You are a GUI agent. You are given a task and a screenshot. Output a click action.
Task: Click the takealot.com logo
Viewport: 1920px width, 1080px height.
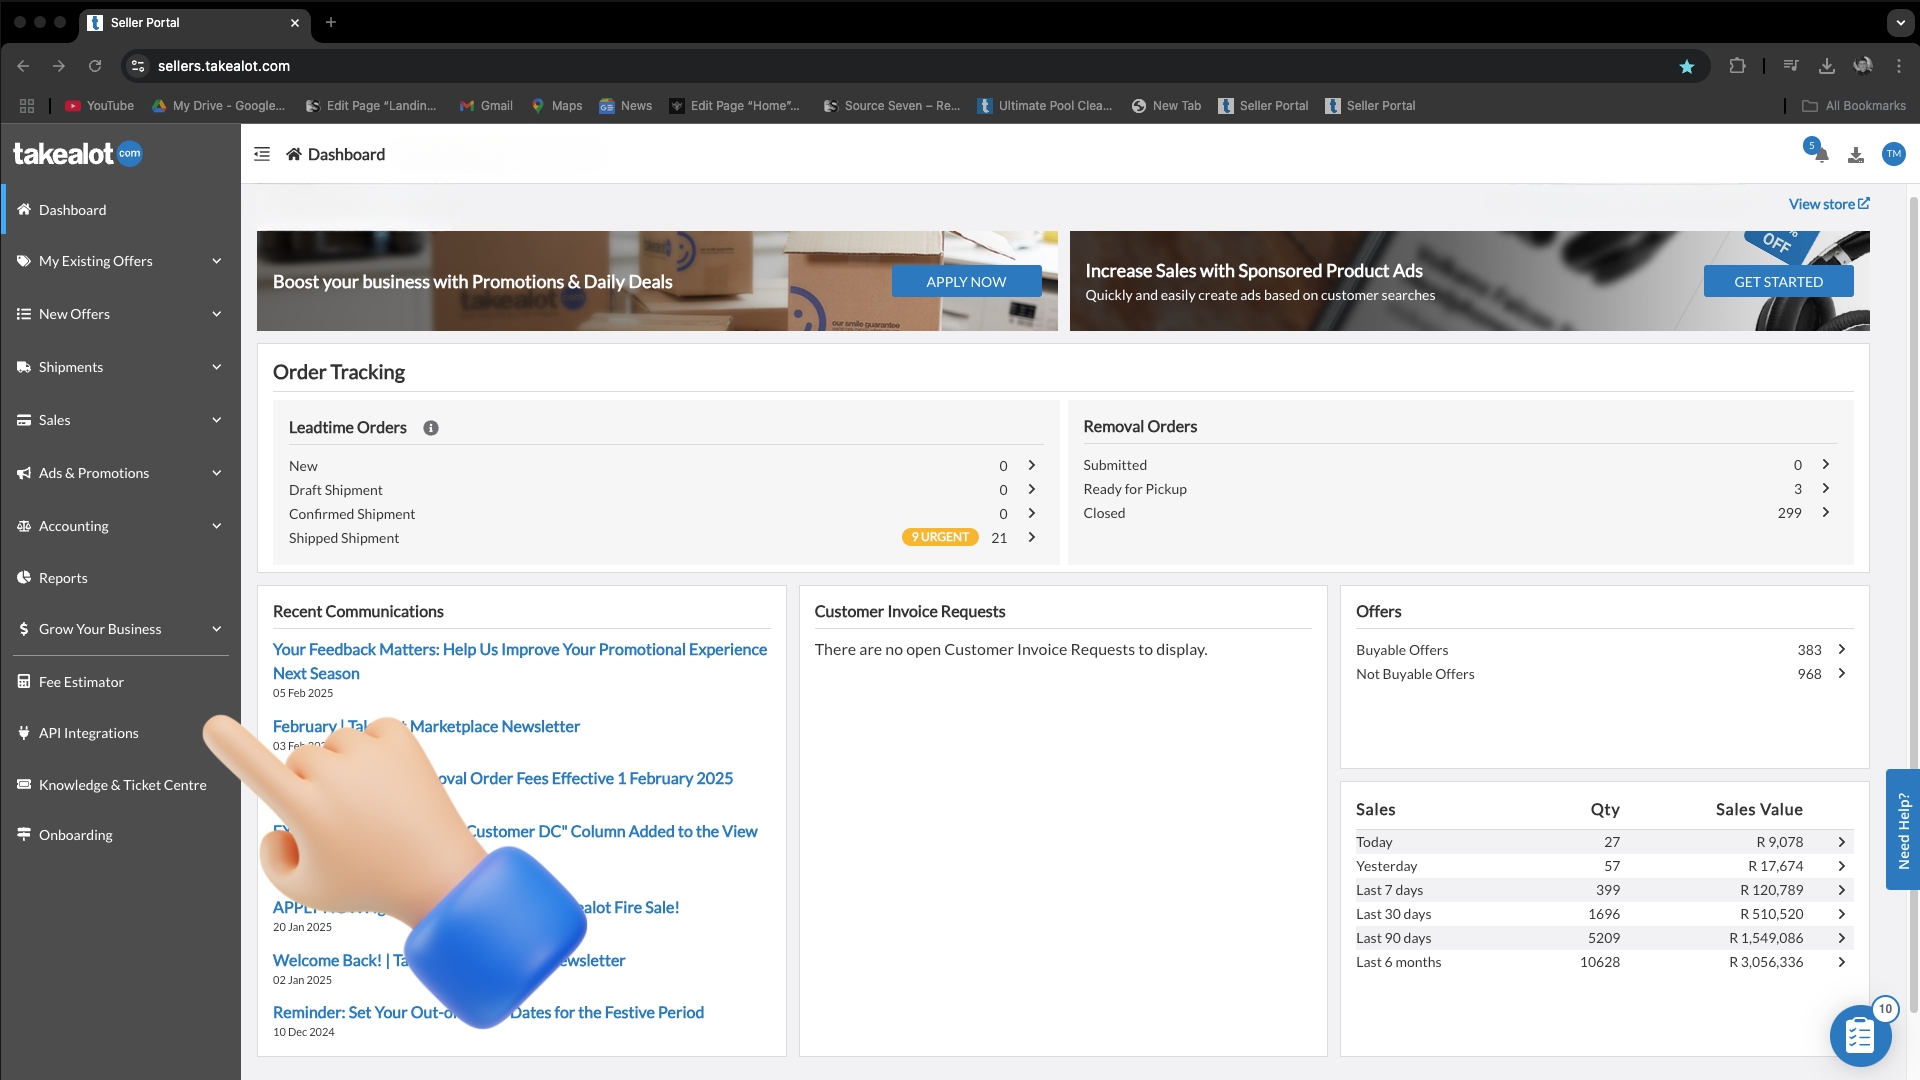click(78, 153)
